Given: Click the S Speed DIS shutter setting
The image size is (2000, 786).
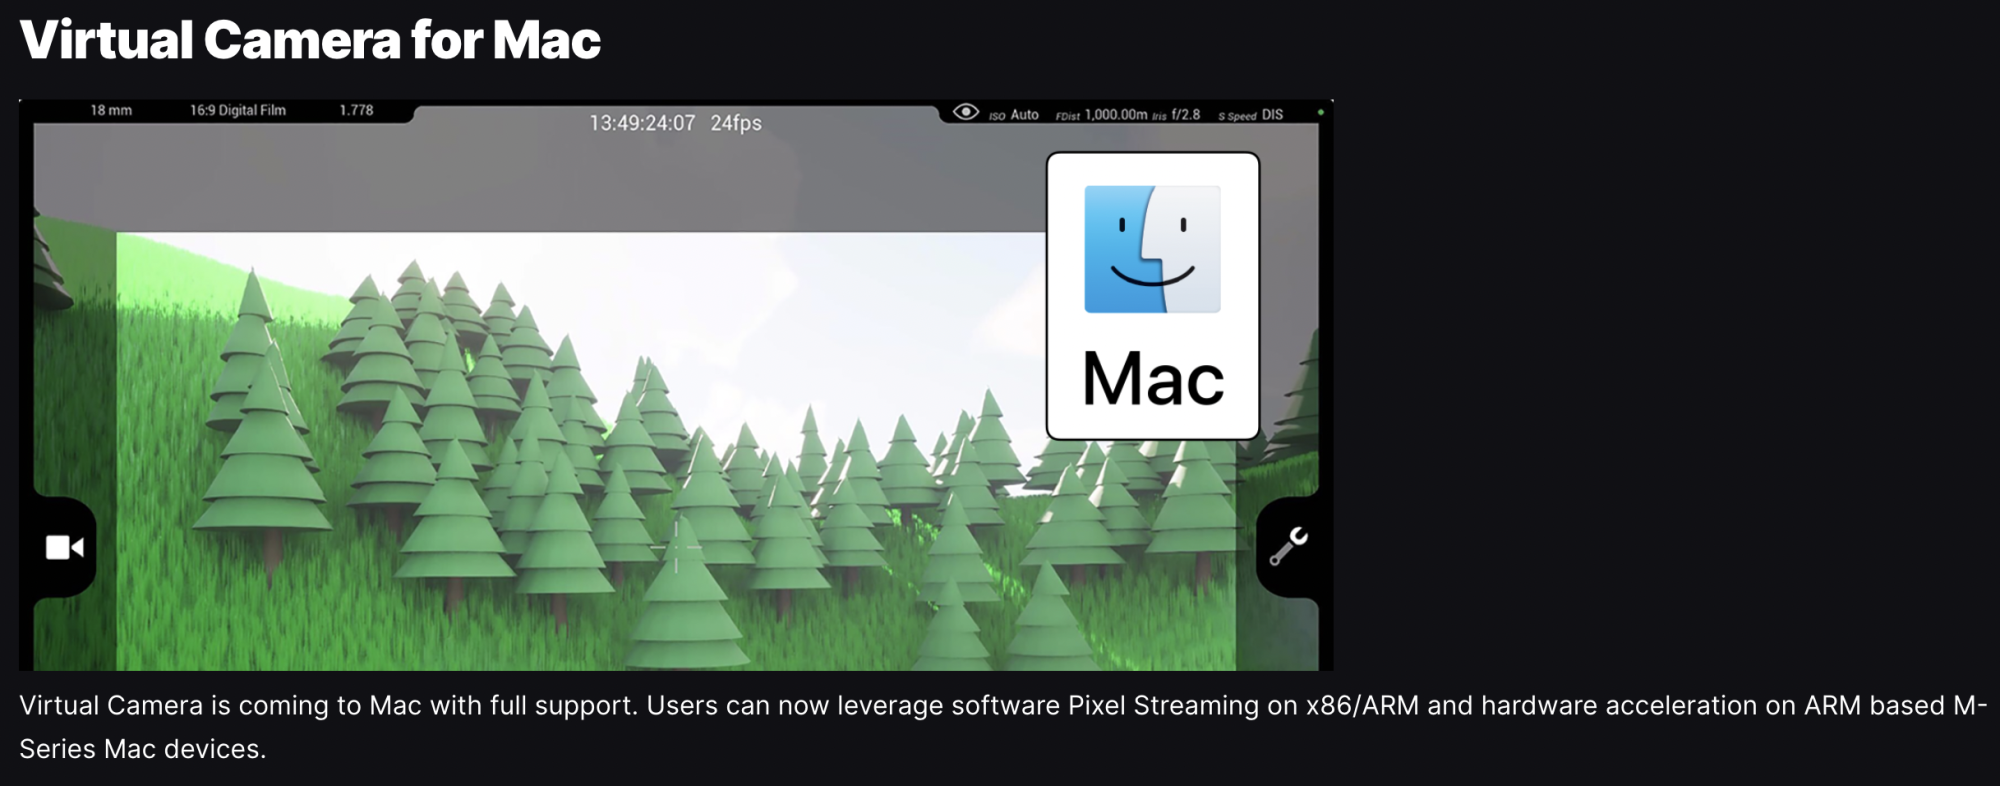Looking at the screenshot, I should coord(1250,115).
